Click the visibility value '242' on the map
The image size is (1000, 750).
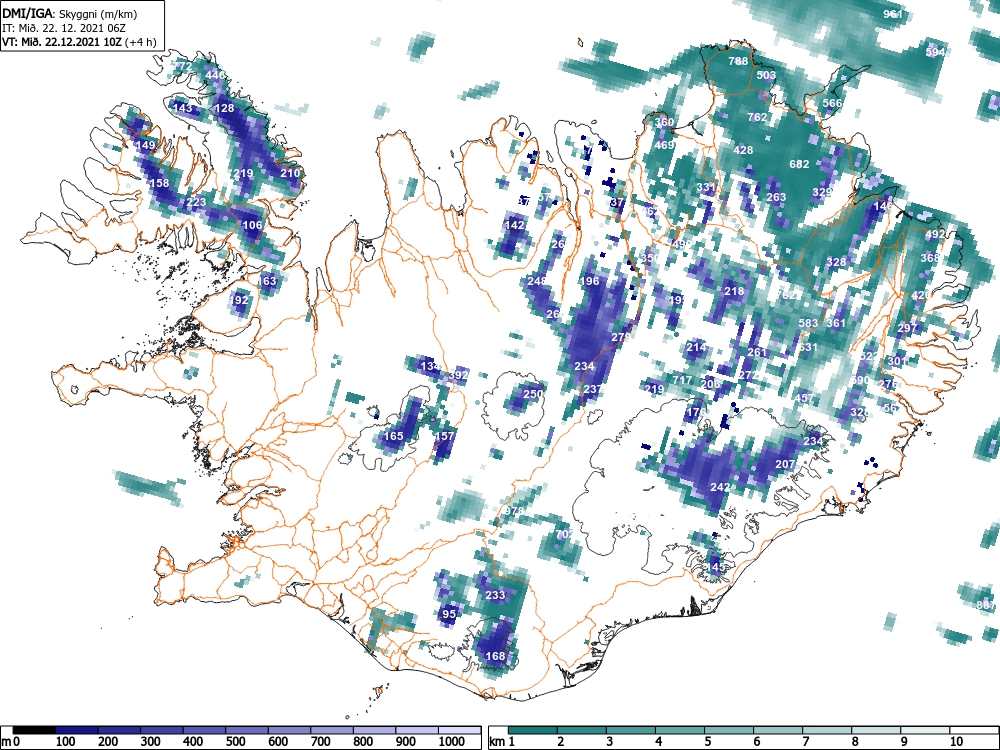point(720,487)
